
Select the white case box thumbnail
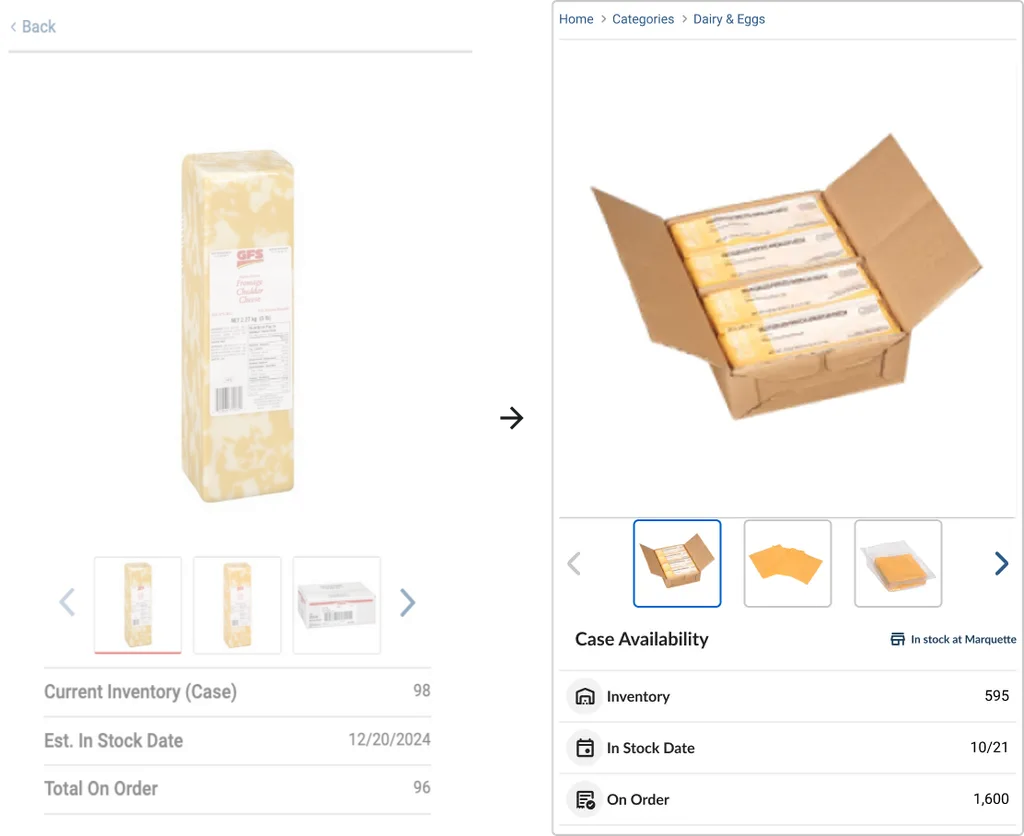coord(336,605)
